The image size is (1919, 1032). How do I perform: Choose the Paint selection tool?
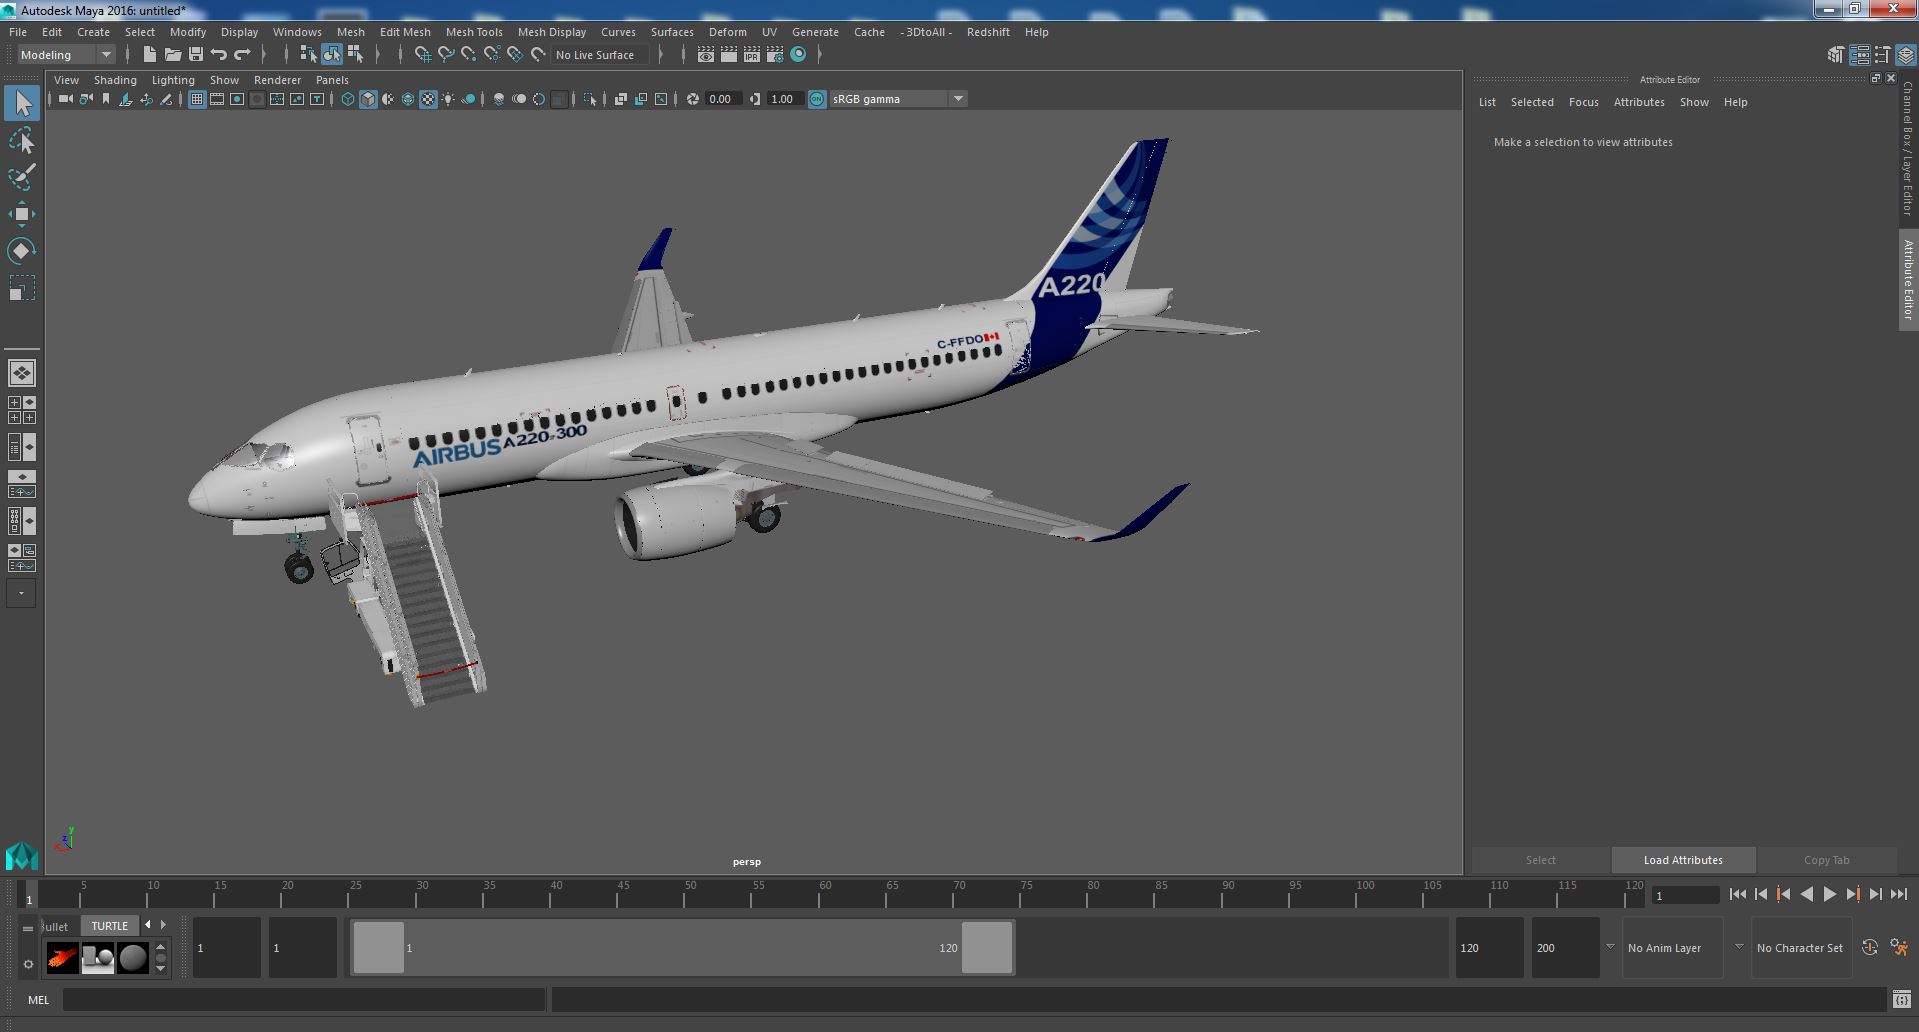(22, 178)
